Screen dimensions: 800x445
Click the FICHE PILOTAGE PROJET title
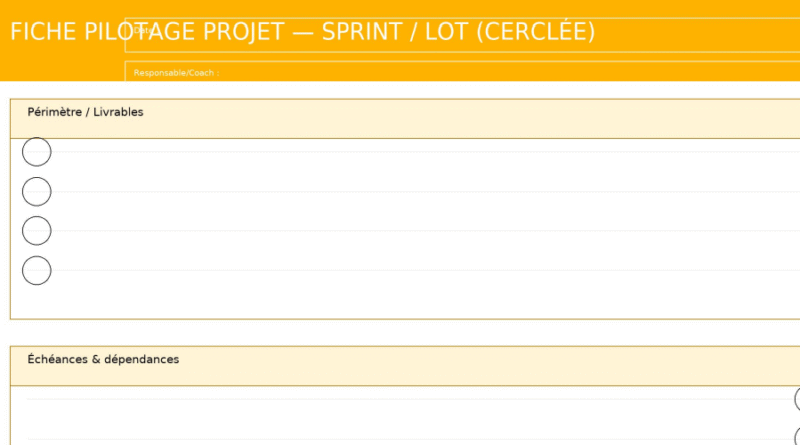tap(302, 32)
